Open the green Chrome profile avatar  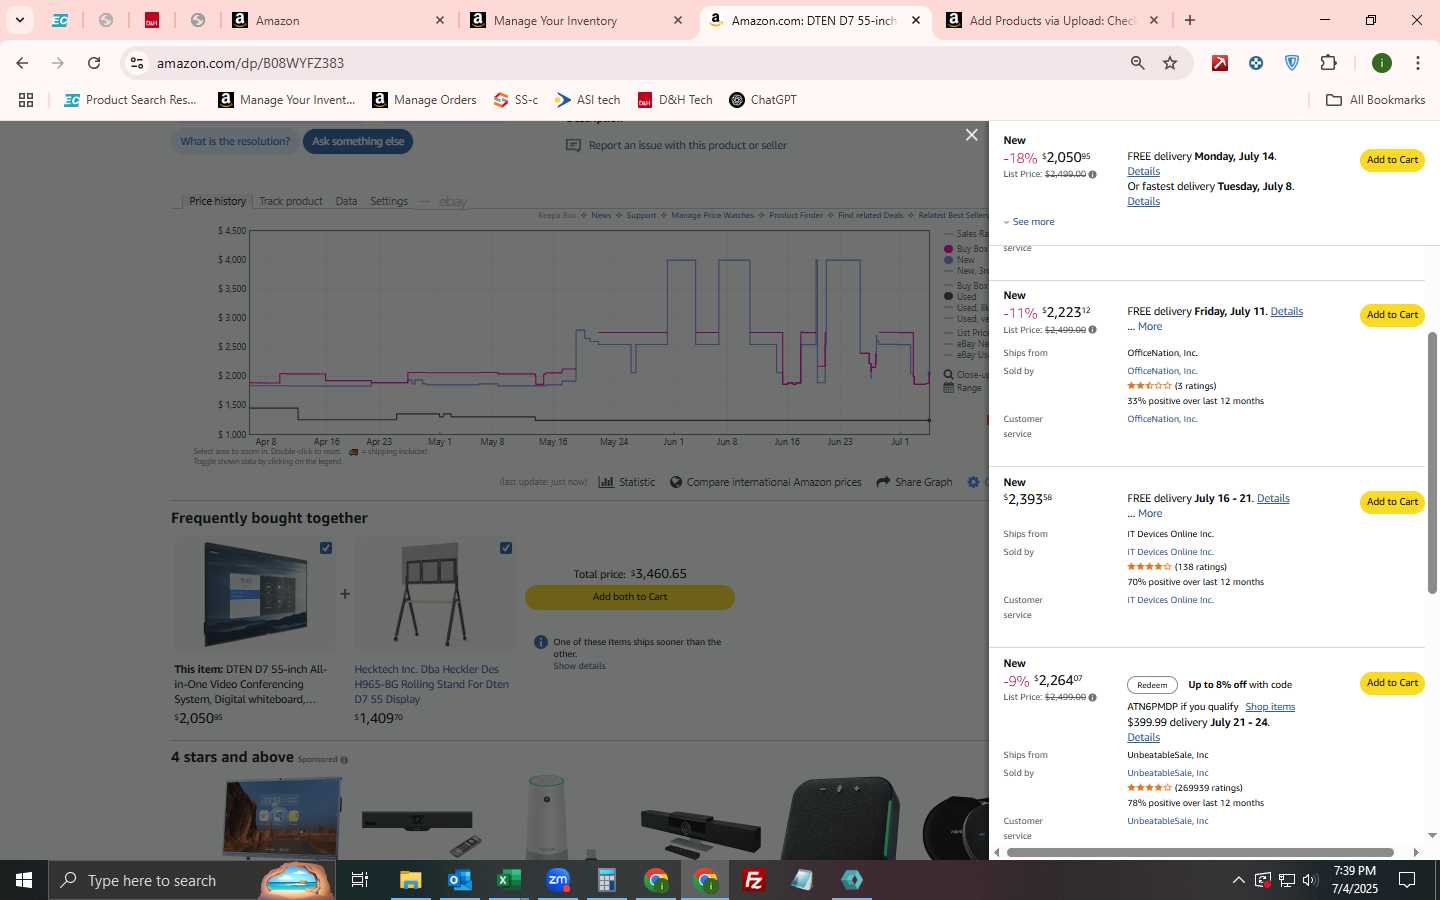click(1382, 63)
